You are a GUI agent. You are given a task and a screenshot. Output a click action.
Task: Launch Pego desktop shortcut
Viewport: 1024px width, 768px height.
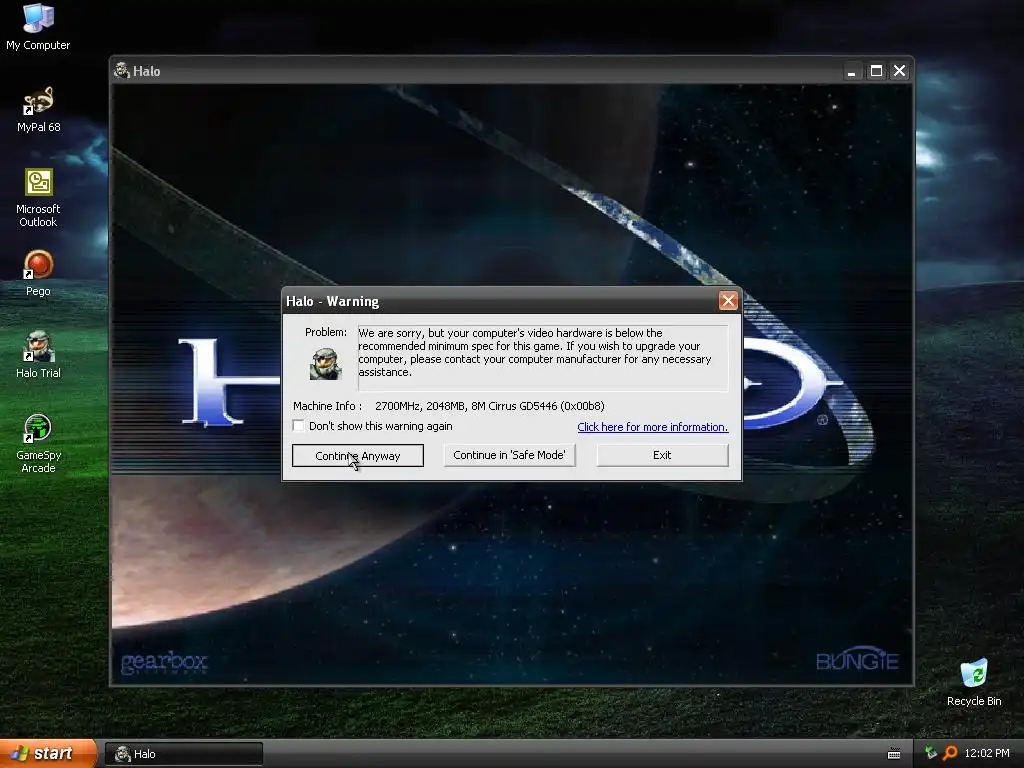point(38,274)
